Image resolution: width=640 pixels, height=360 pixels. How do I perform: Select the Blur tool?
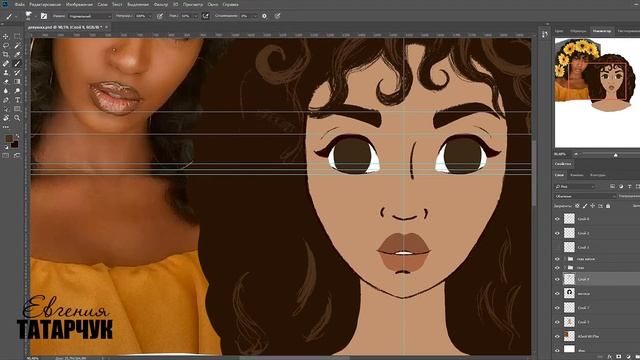pyautogui.click(x=6, y=91)
